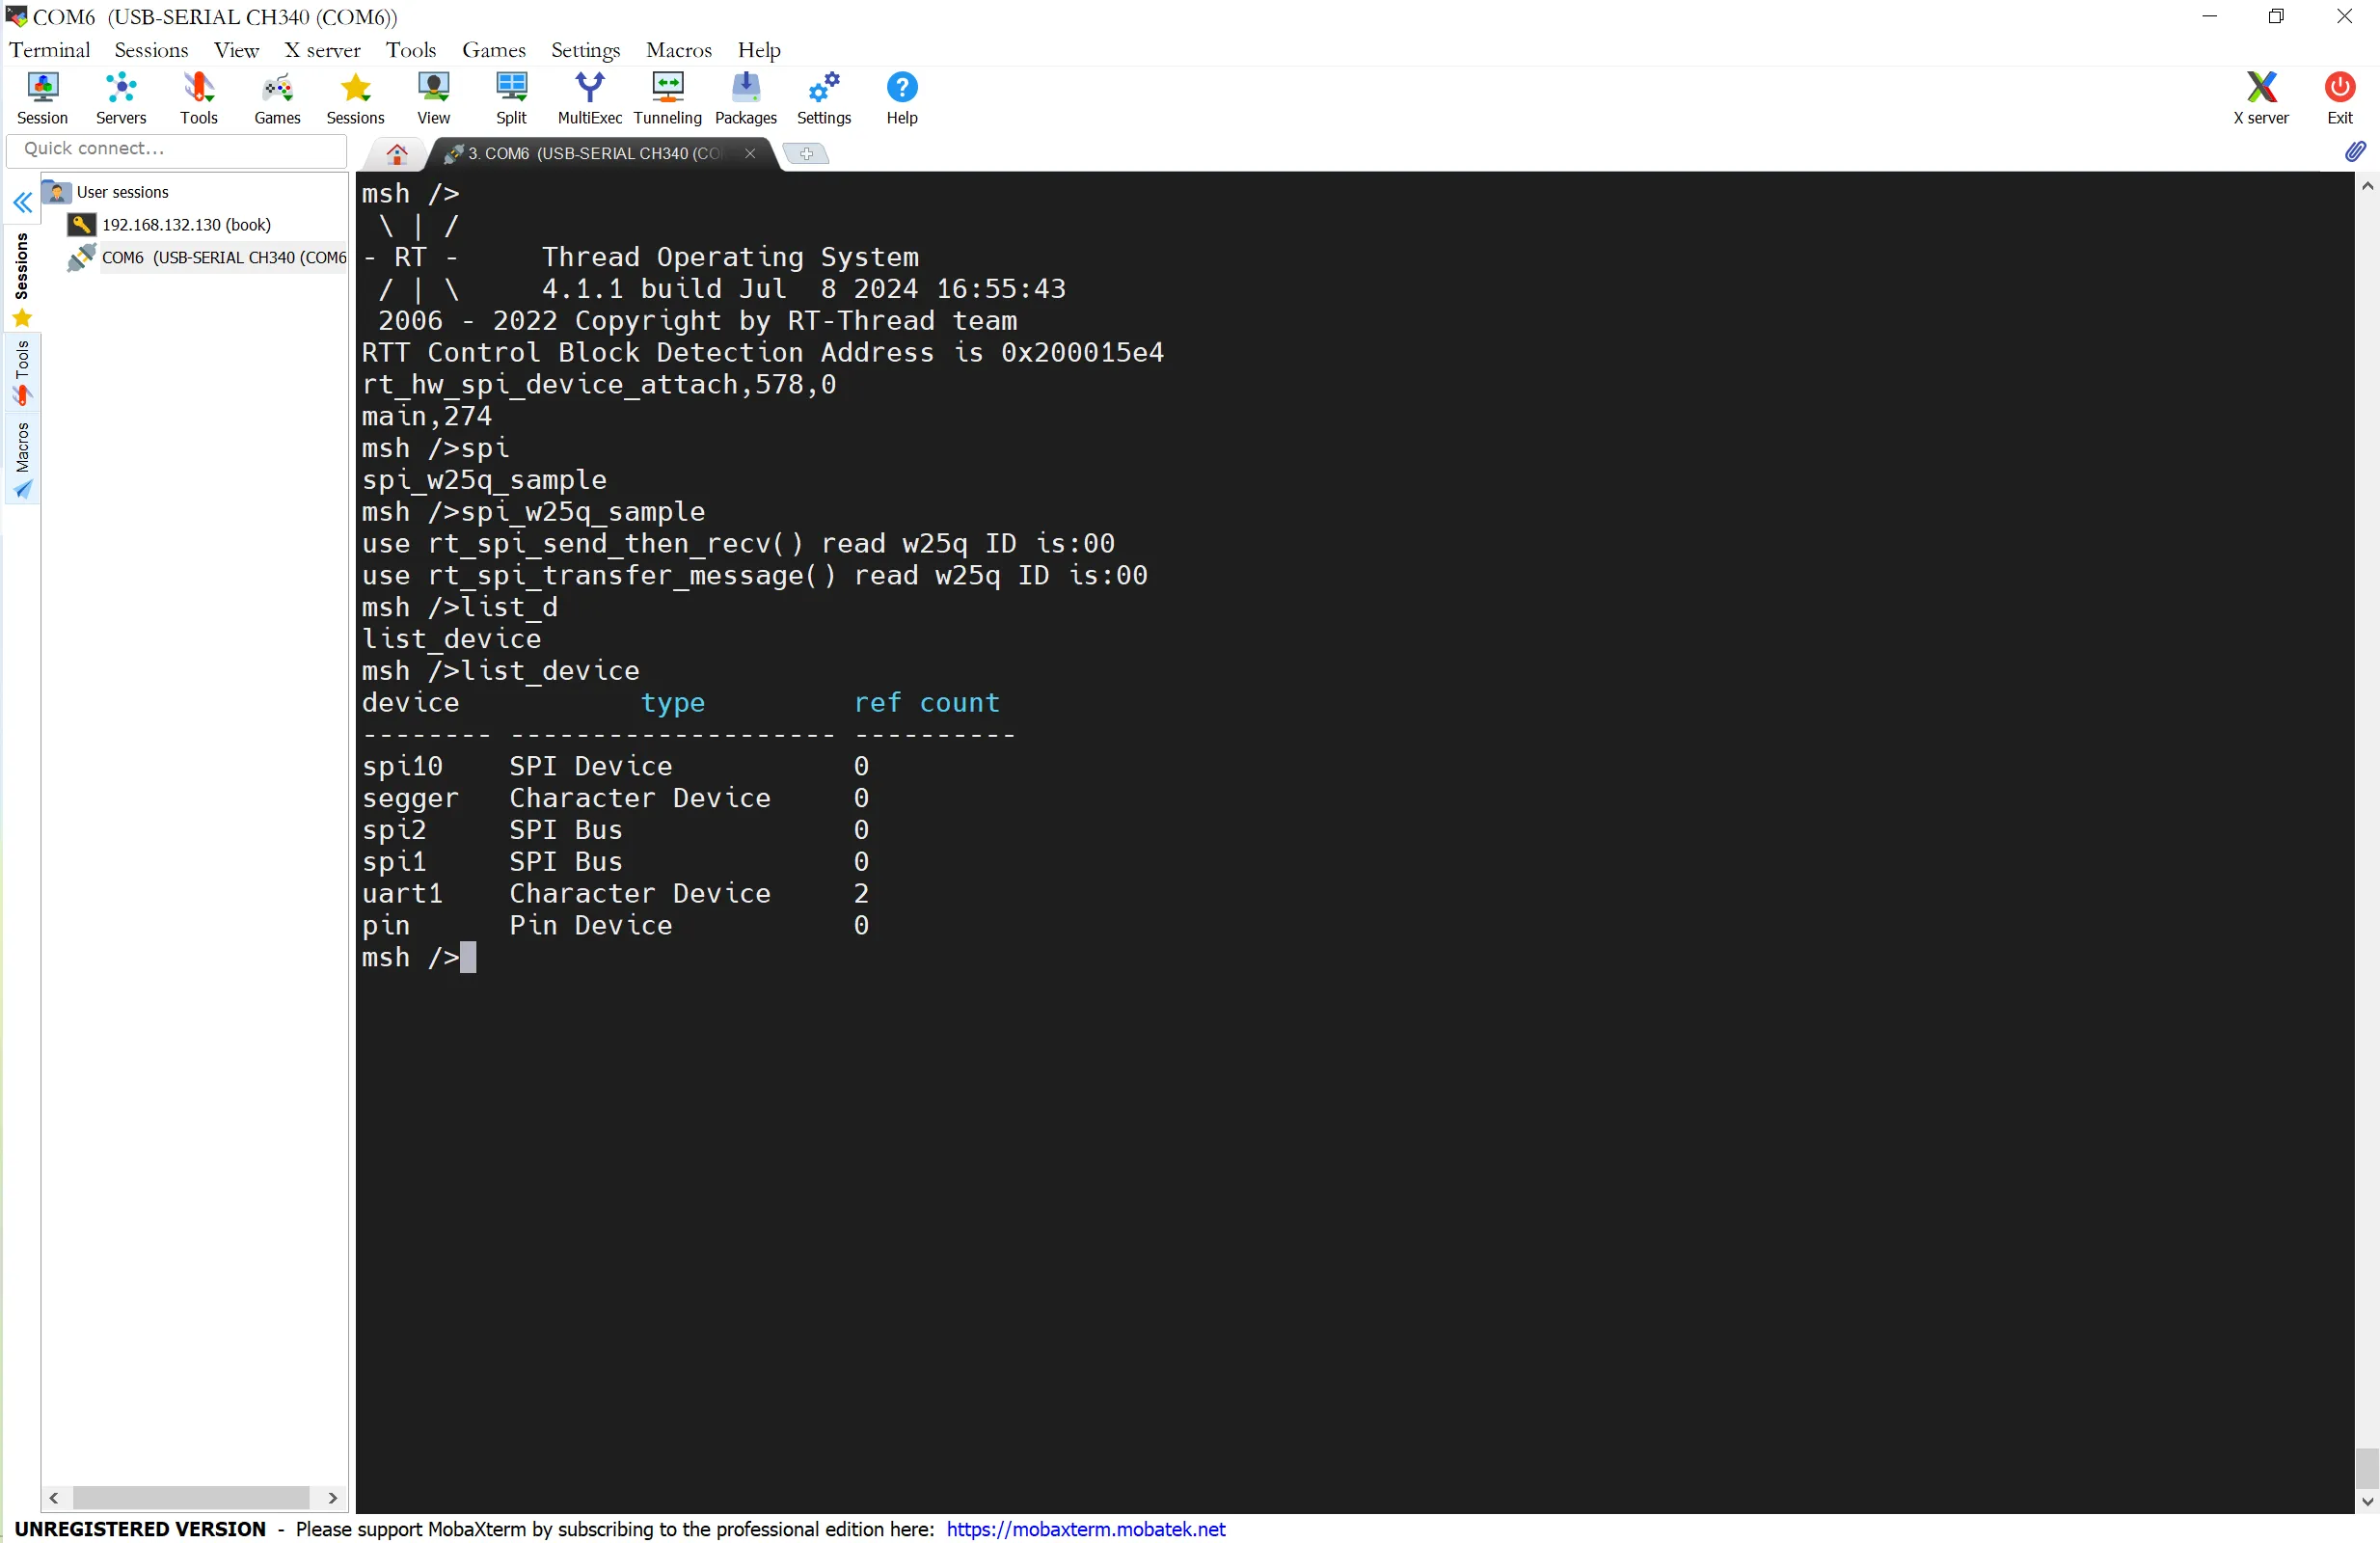Screen dimensions: 2380x1543
Task: Select the Split terminal icon
Action: (511, 98)
